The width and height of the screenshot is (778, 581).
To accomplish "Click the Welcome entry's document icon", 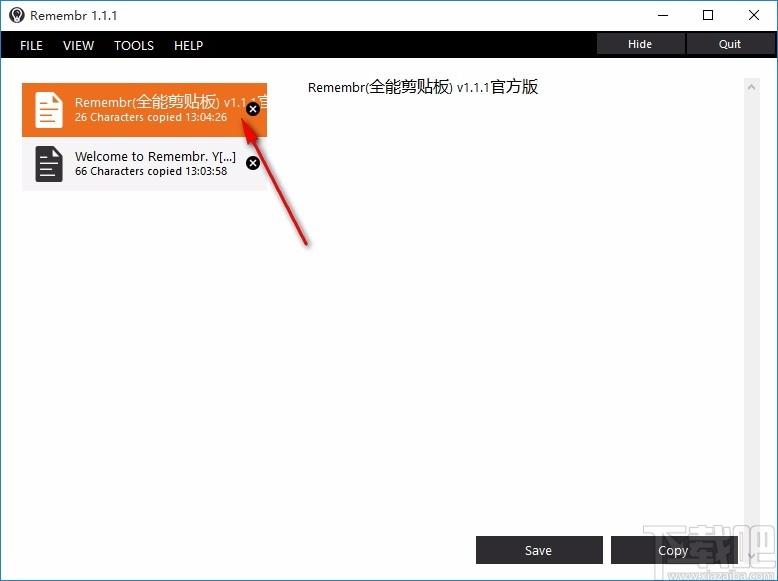I will point(49,164).
